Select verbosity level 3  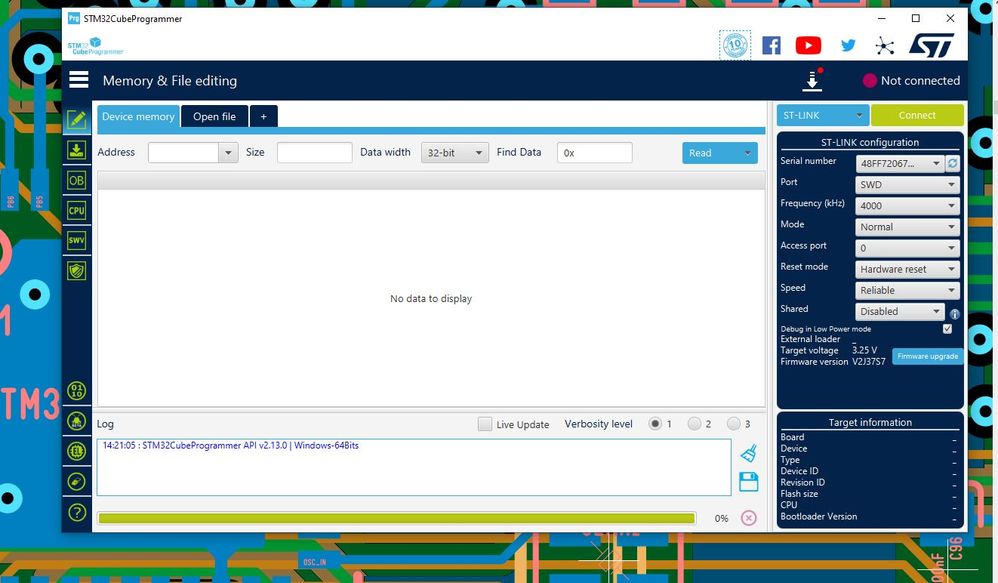734,423
